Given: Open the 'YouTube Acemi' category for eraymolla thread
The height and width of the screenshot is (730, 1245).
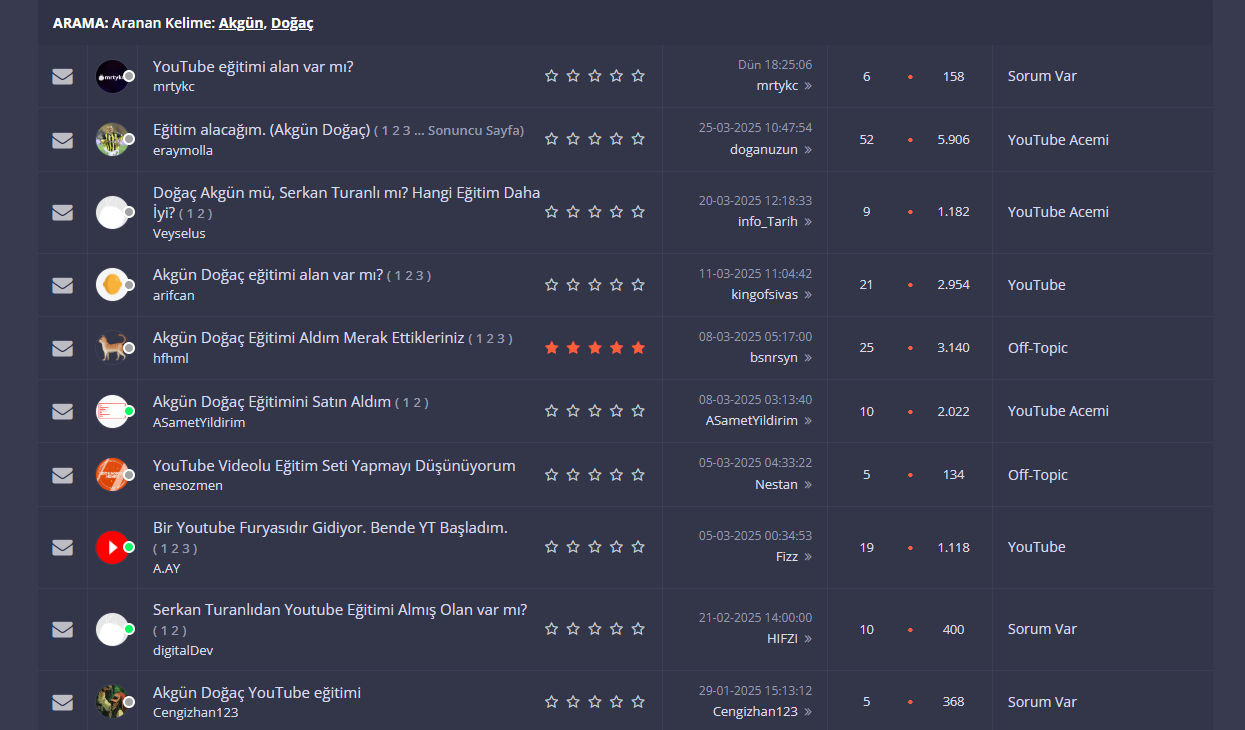Looking at the screenshot, I should [x=1058, y=140].
